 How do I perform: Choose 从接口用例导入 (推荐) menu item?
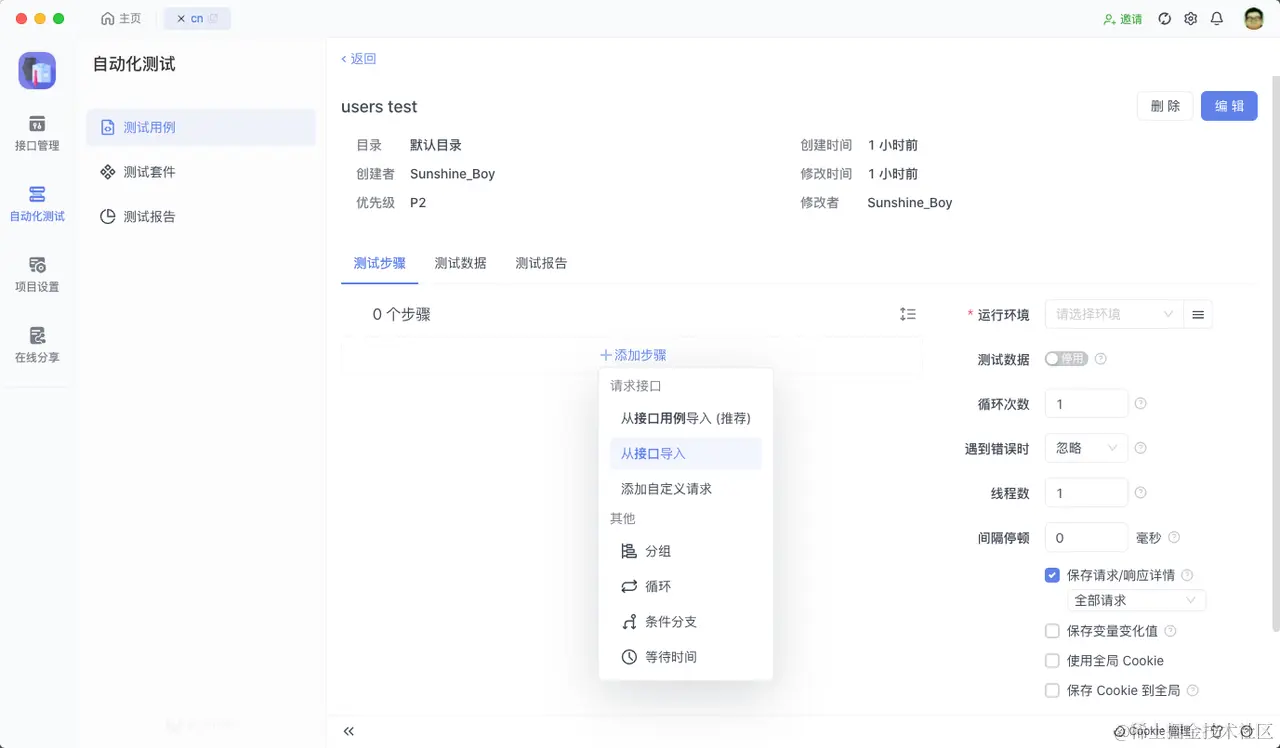tap(685, 418)
